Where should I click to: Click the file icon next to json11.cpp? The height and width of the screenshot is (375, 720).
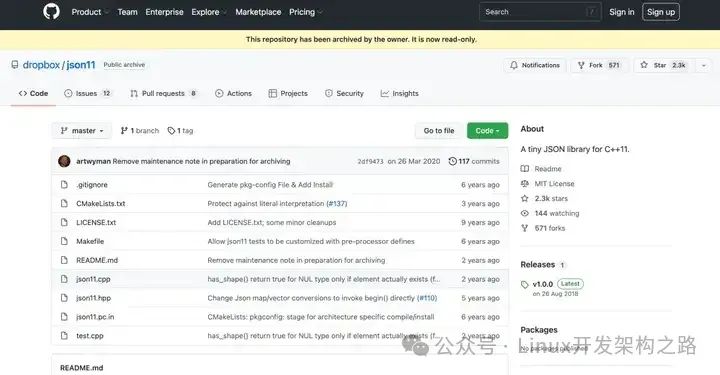click(x=64, y=279)
